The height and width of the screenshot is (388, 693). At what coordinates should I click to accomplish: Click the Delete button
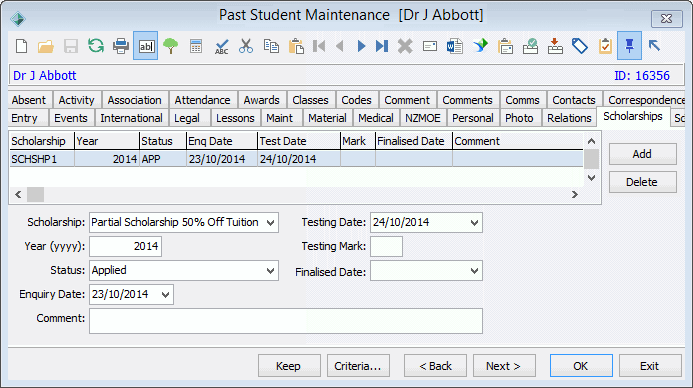pos(643,182)
